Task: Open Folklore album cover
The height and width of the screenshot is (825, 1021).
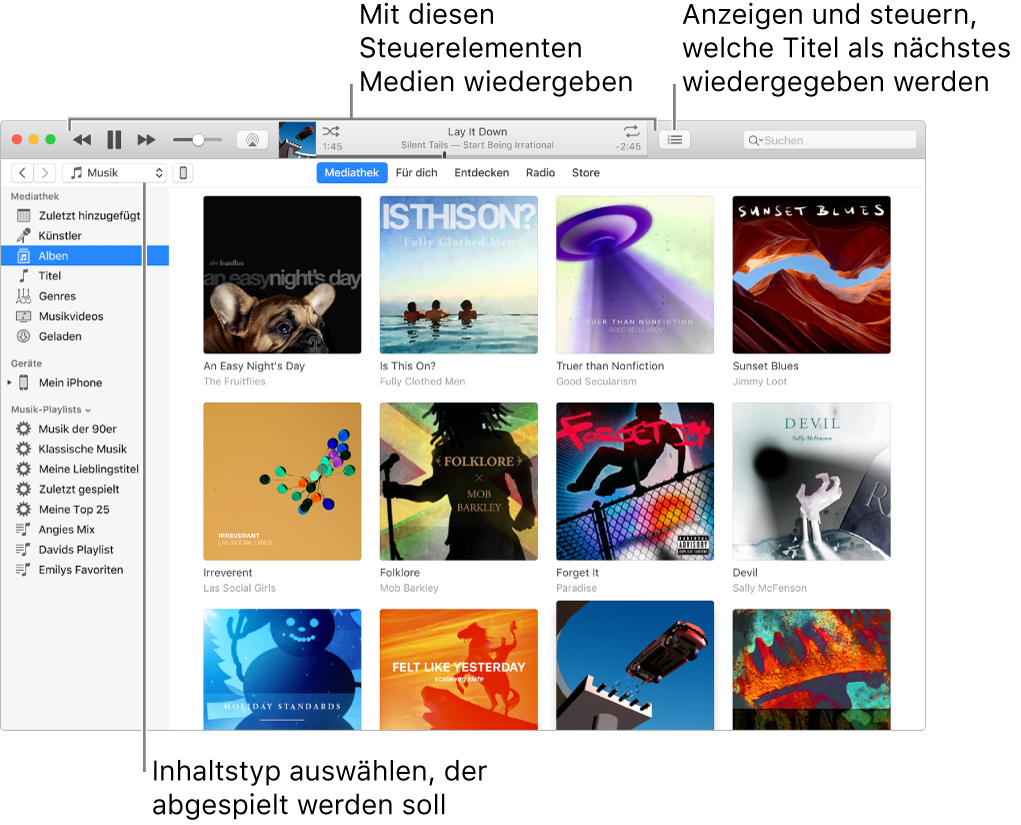Action: 458,481
